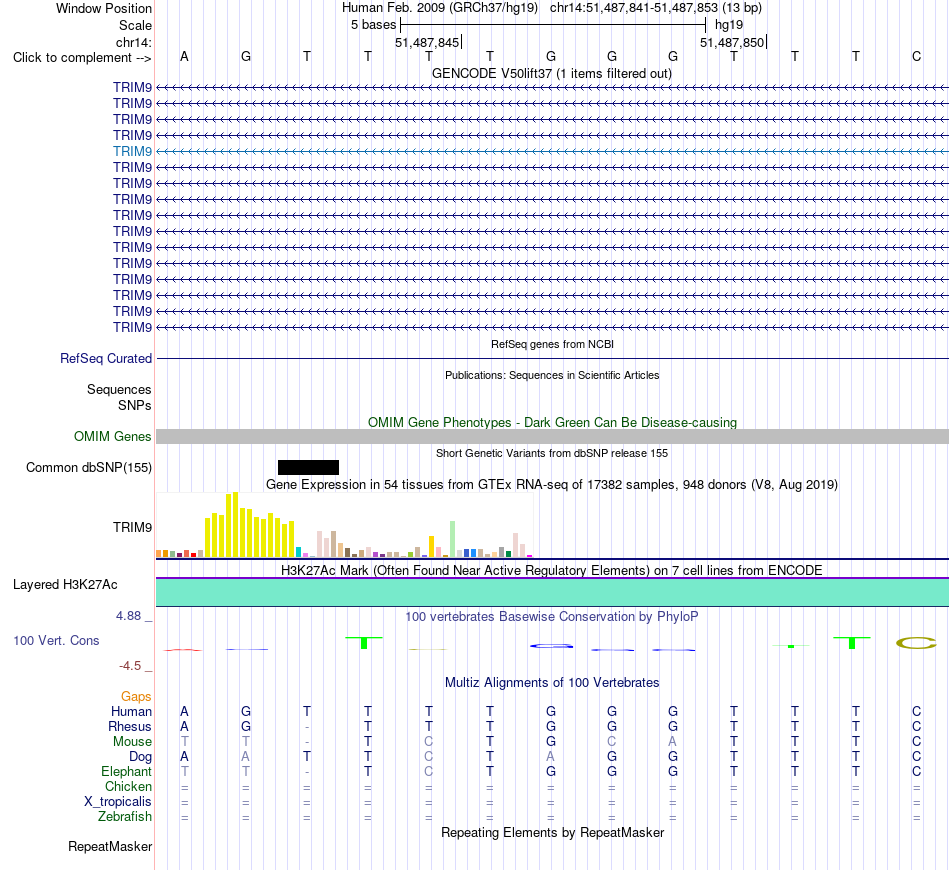This screenshot has height=870, width=950.
Task: Click the 4.88 PhyloP upper scale value
Action: point(128,616)
